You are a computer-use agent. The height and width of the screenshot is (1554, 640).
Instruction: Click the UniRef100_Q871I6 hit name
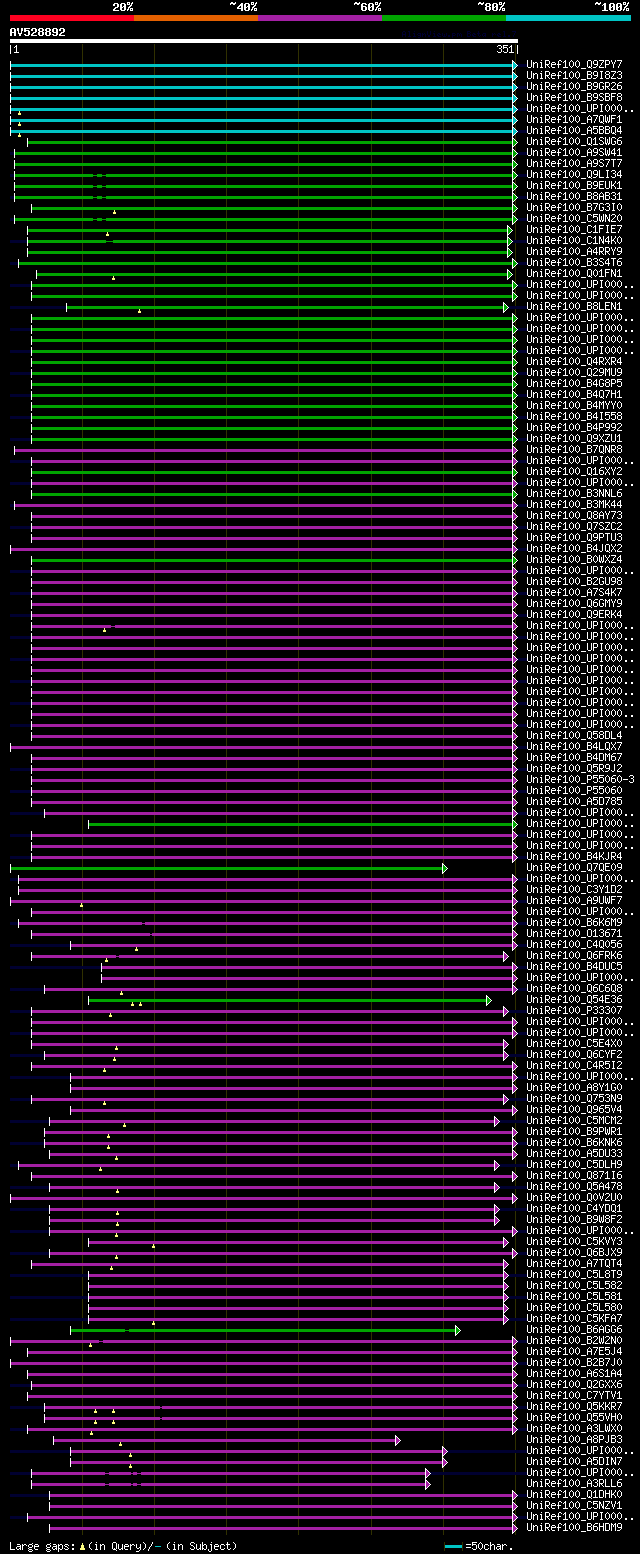tap(574, 1175)
